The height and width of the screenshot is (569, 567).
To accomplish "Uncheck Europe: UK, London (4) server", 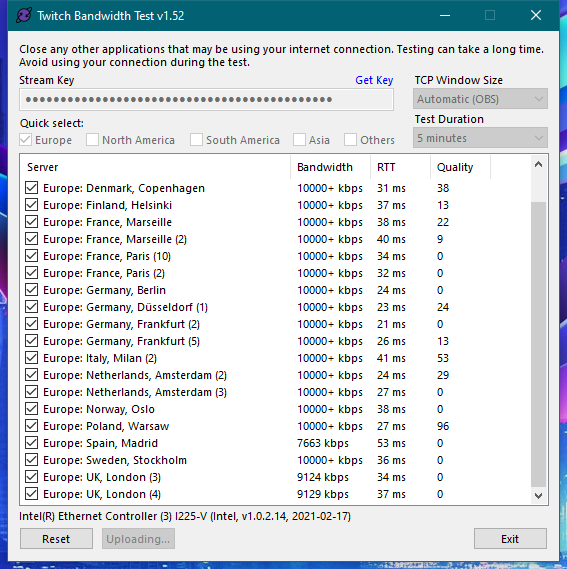I will (32, 494).
